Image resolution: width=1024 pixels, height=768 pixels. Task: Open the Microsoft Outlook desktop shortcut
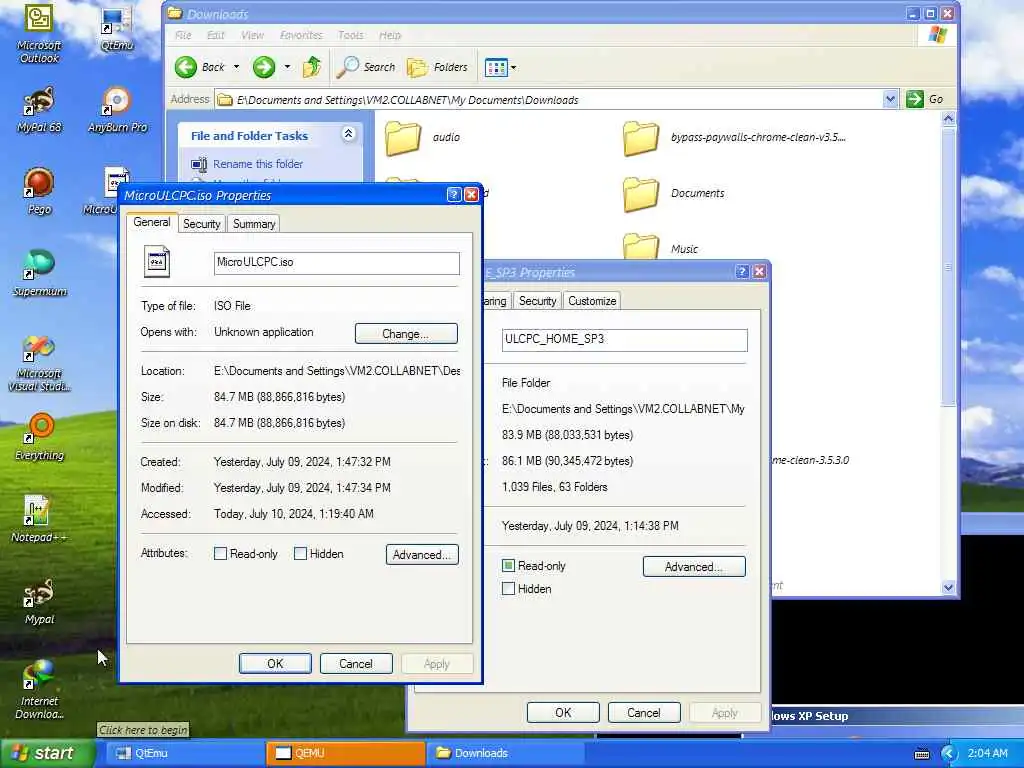(39, 33)
